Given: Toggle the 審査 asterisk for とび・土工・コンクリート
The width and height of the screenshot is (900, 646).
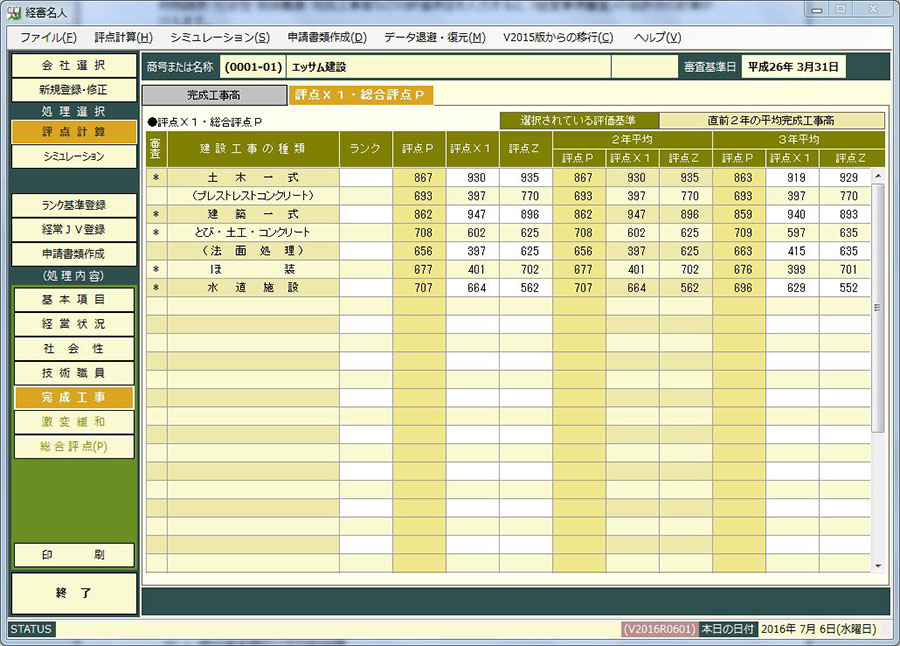Looking at the screenshot, I should coord(156,233).
